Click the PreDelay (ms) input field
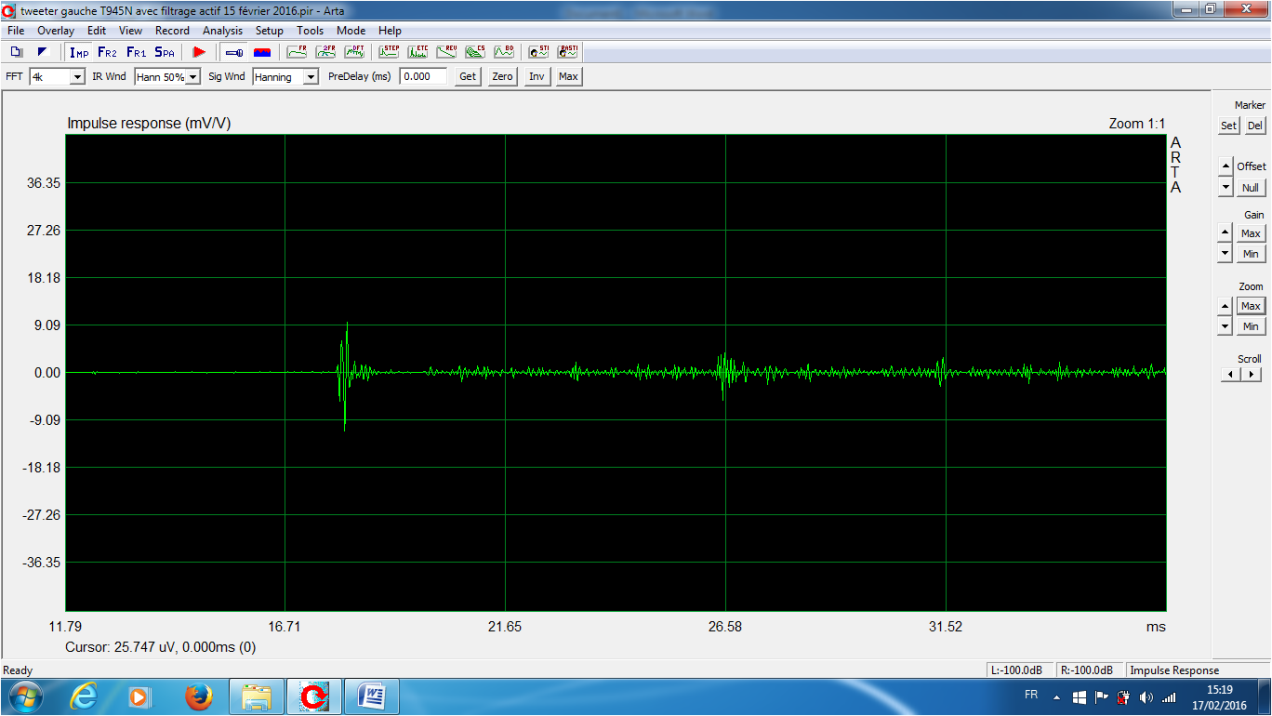1272x716 pixels. point(423,77)
